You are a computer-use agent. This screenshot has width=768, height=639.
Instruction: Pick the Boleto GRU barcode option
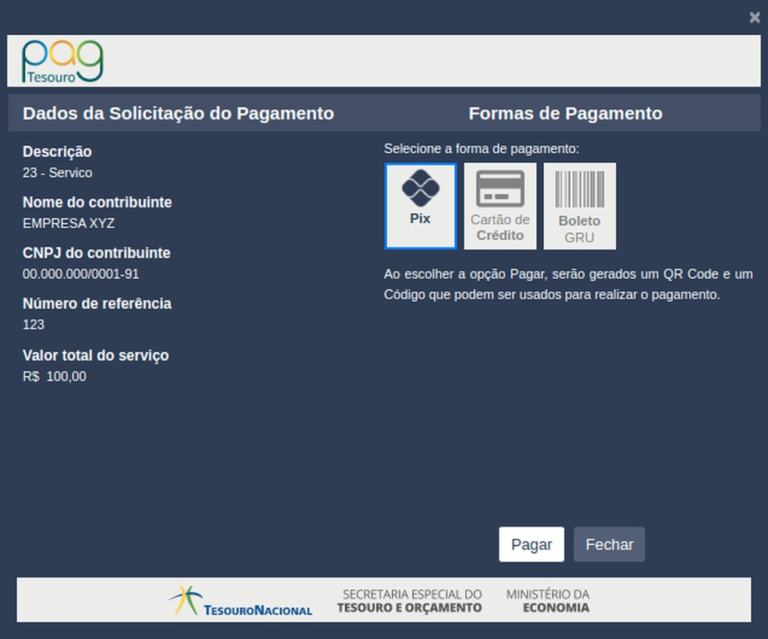(x=579, y=205)
